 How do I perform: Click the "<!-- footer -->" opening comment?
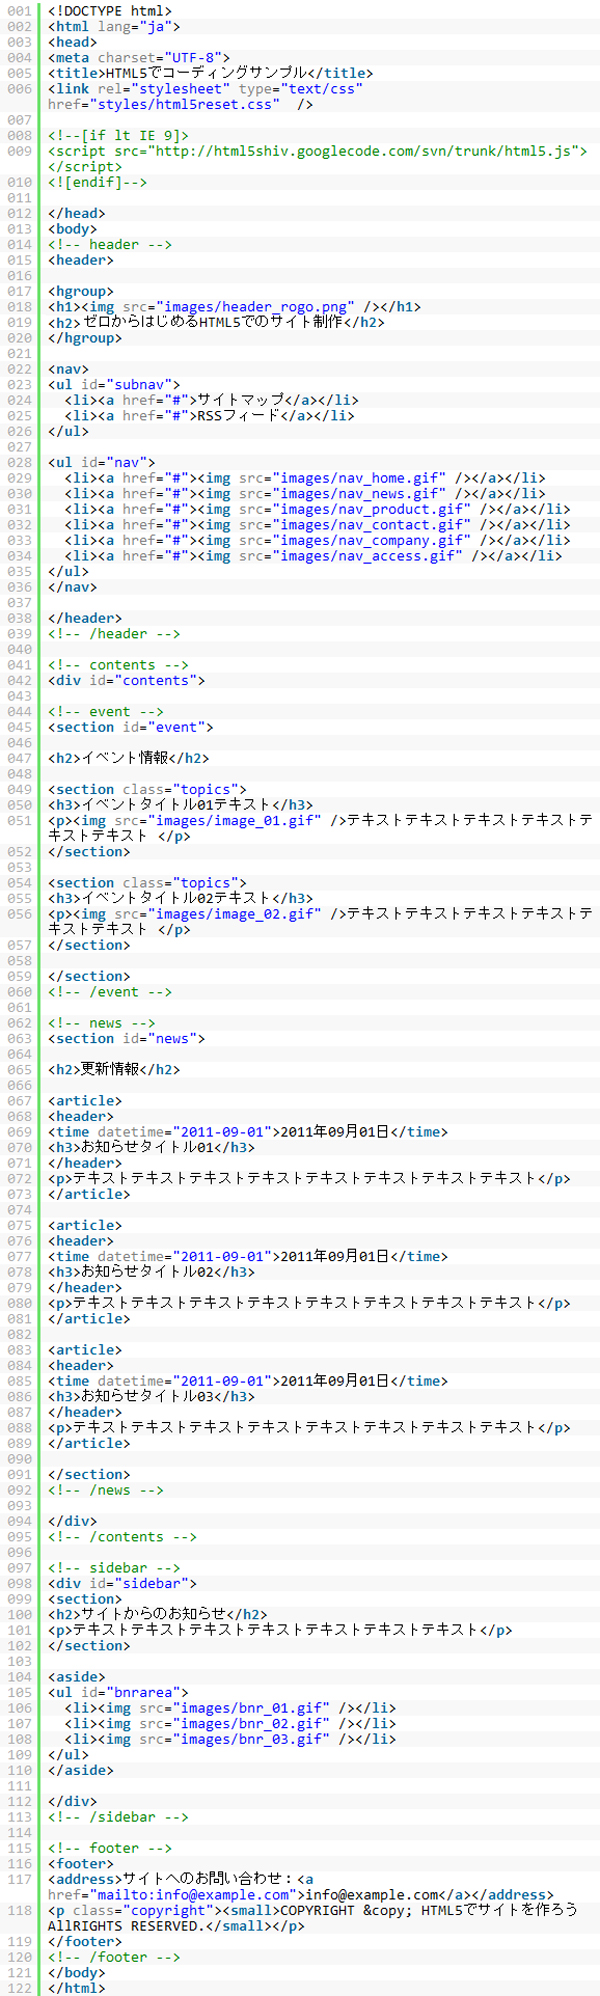[110, 1848]
